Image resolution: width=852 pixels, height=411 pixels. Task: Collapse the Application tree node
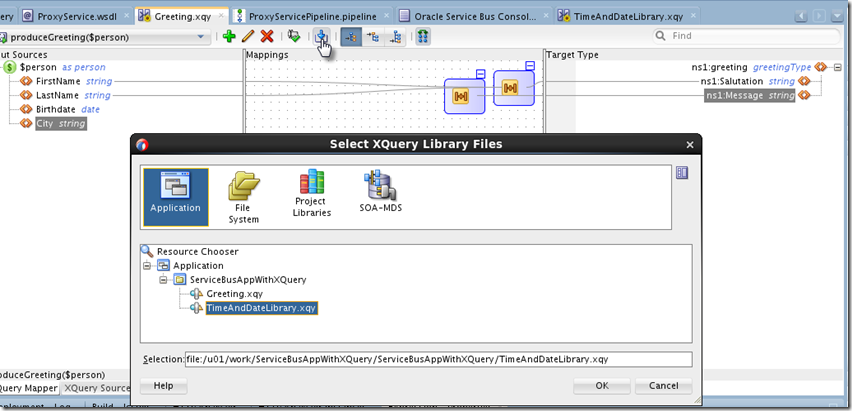click(x=147, y=266)
